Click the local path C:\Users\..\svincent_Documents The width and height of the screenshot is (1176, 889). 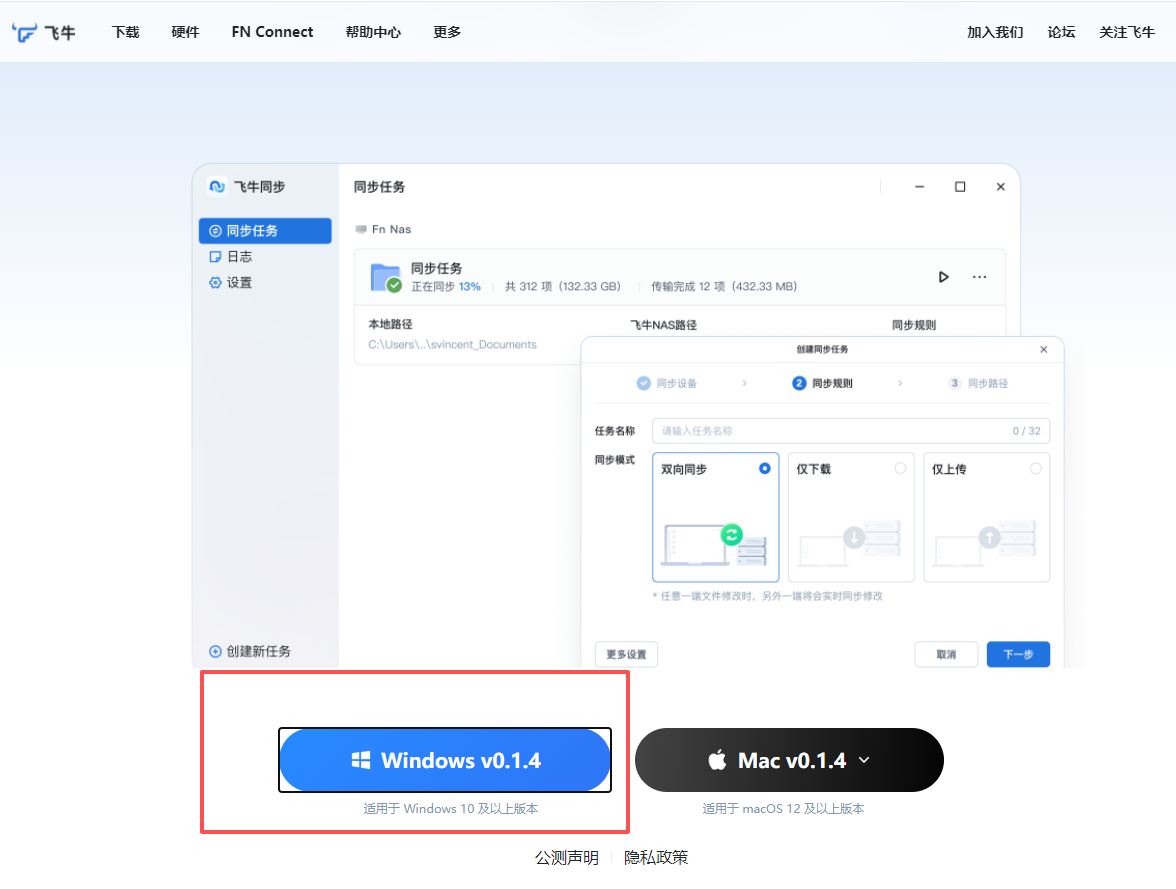pos(452,344)
